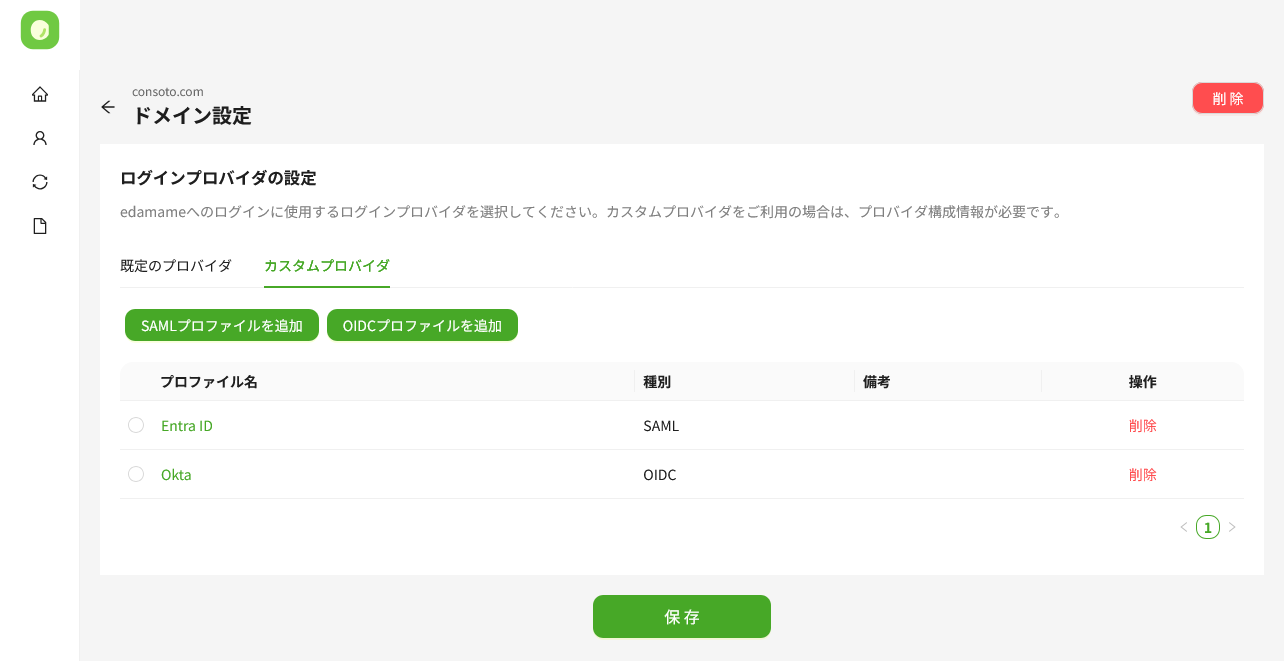Delete the Entra ID profile row
The width and height of the screenshot is (1284, 661).
[x=1142, y=426]
